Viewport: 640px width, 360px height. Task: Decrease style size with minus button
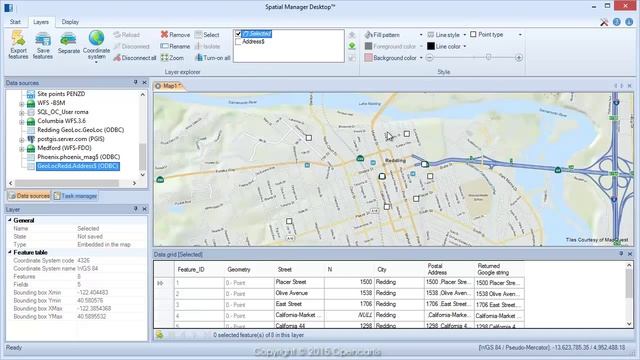click(429, 58)
